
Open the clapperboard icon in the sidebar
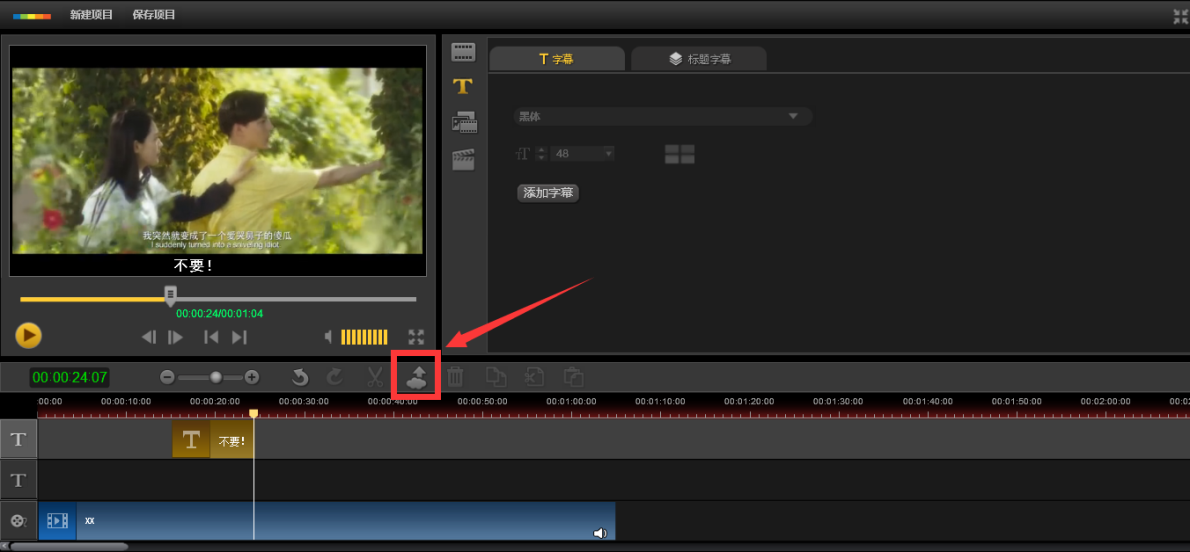point(463,159)
